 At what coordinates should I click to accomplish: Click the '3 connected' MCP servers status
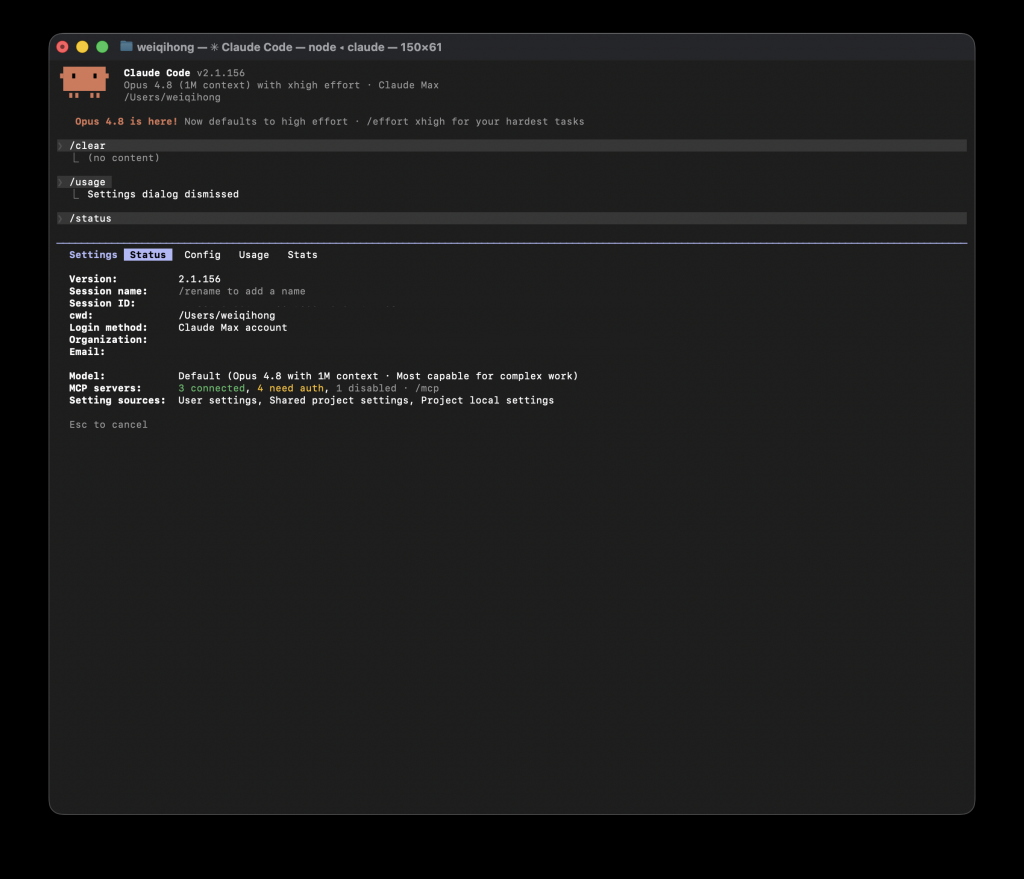pos(212,389)
